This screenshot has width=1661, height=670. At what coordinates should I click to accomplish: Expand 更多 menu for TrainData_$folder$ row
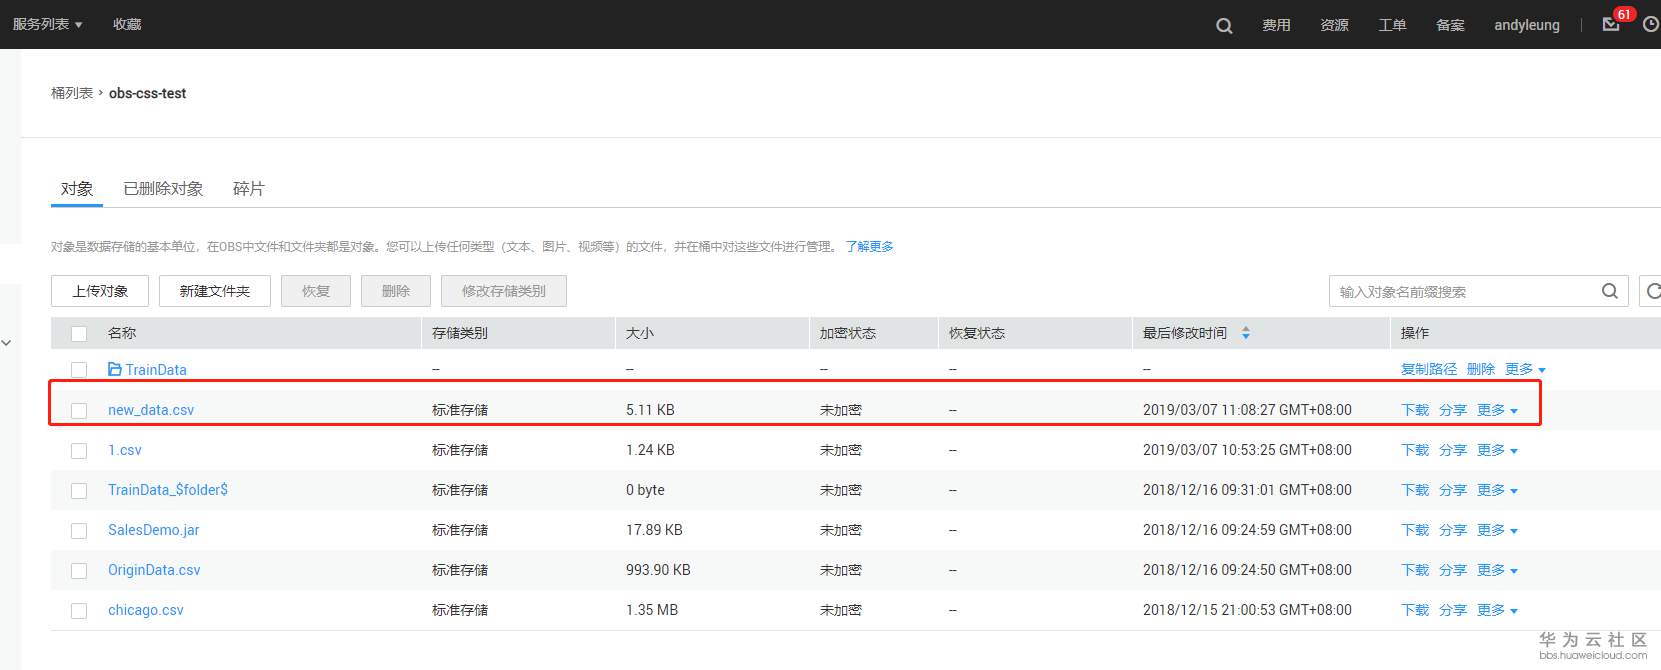[1497, 490]
